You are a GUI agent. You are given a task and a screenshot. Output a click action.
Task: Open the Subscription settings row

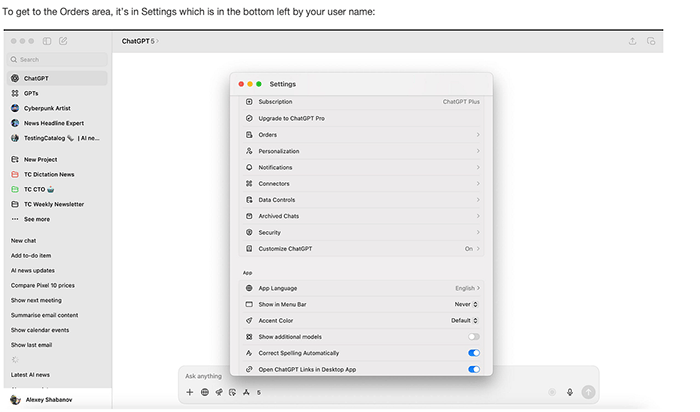(362, 102)
